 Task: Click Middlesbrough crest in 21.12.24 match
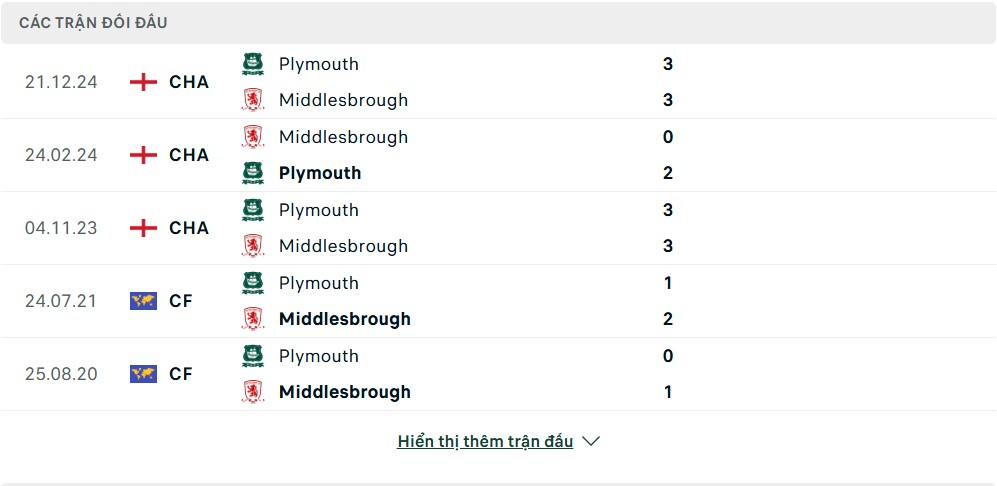click(253, 100)
